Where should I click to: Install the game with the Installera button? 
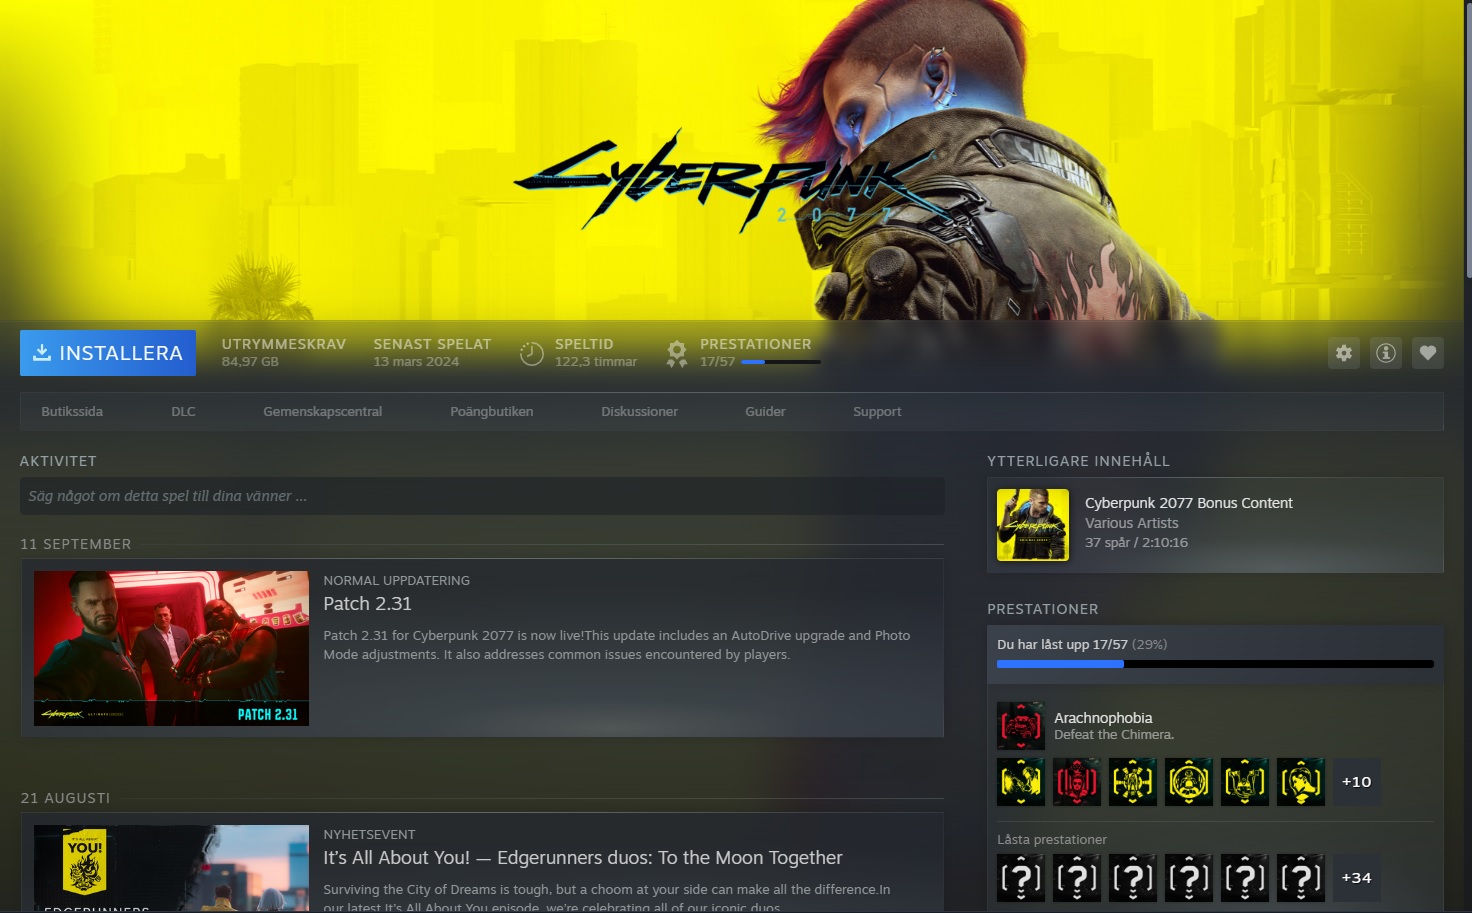pos(108,353)
